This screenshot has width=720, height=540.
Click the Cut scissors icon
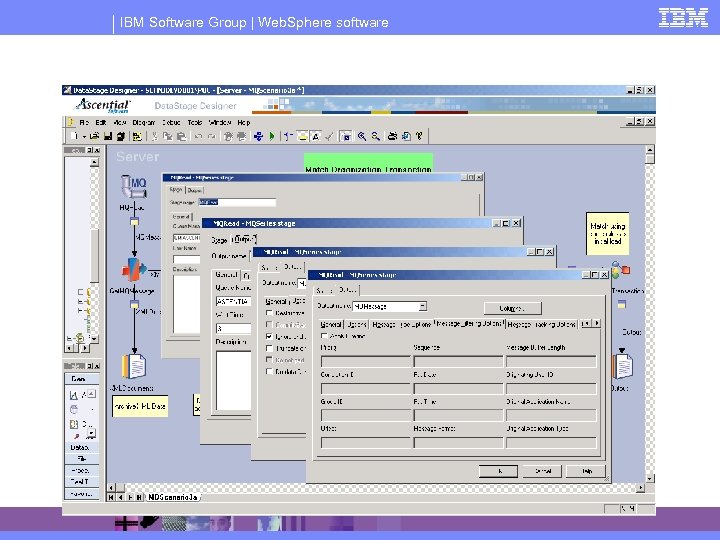click(x=154, y=136)
